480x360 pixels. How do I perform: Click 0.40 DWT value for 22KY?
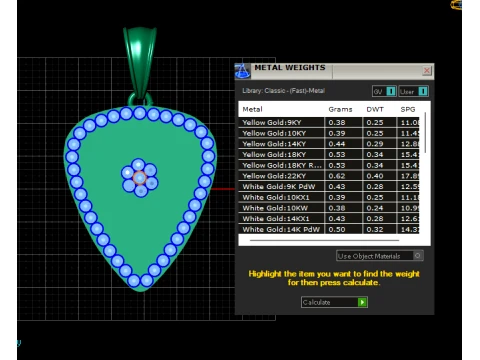tap(375, 176)
